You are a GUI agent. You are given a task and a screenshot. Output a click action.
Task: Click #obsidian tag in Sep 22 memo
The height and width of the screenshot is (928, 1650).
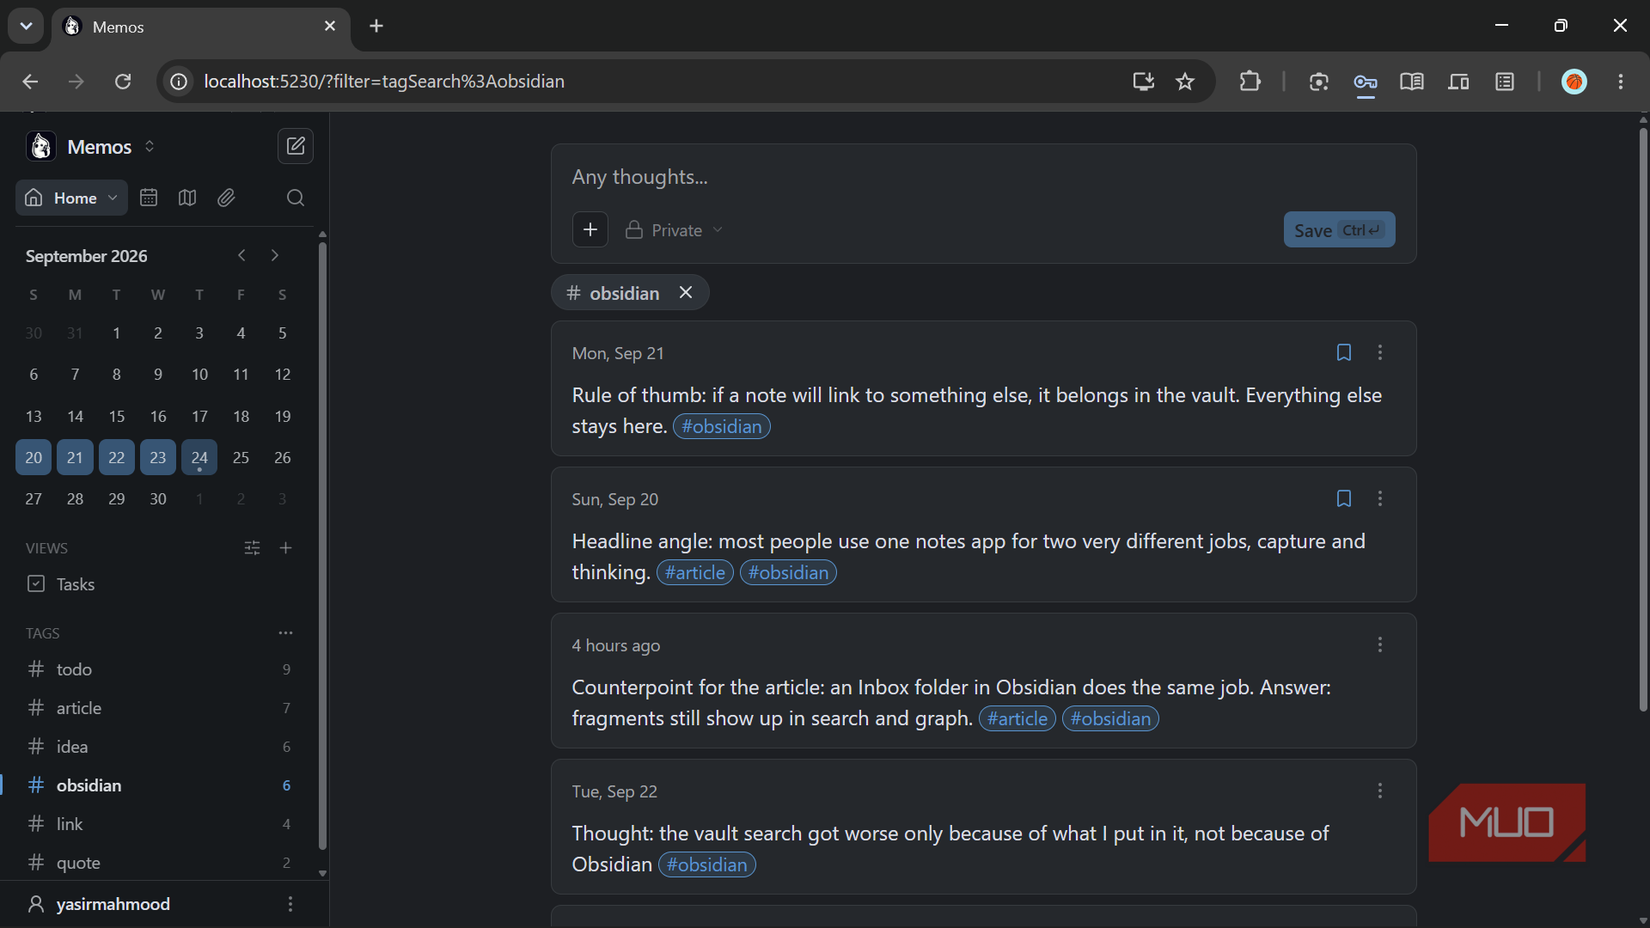pos(707,864)
